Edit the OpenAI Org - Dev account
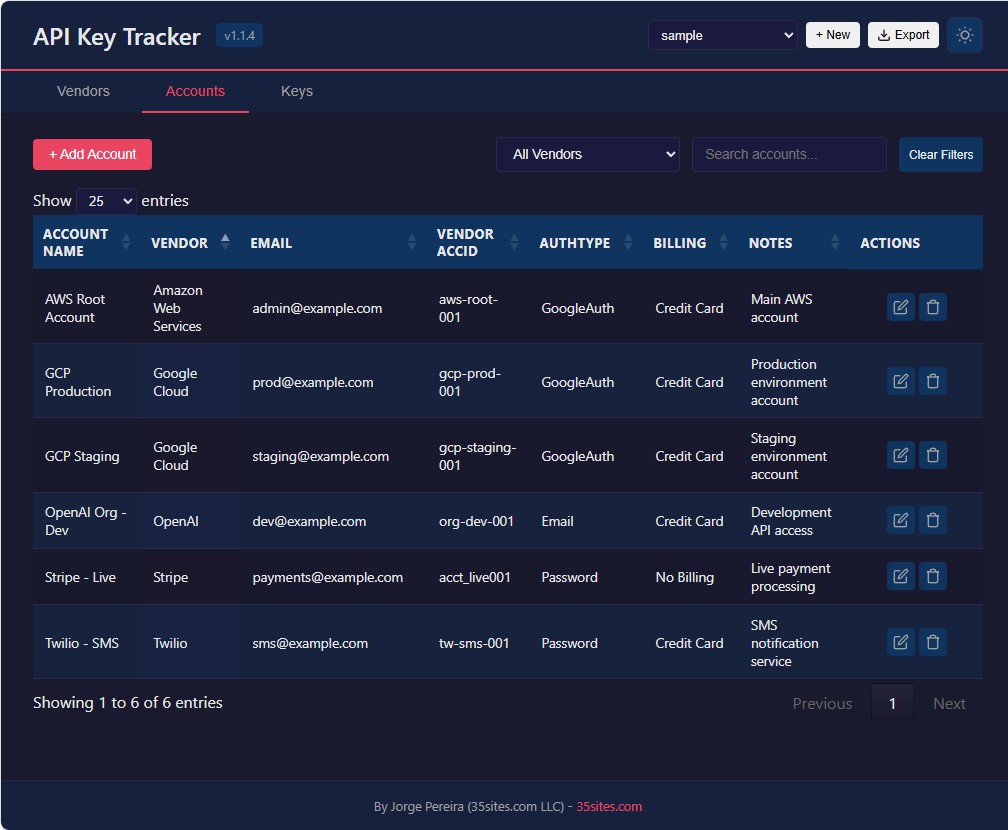1008x830 pixels. (900, 520)
